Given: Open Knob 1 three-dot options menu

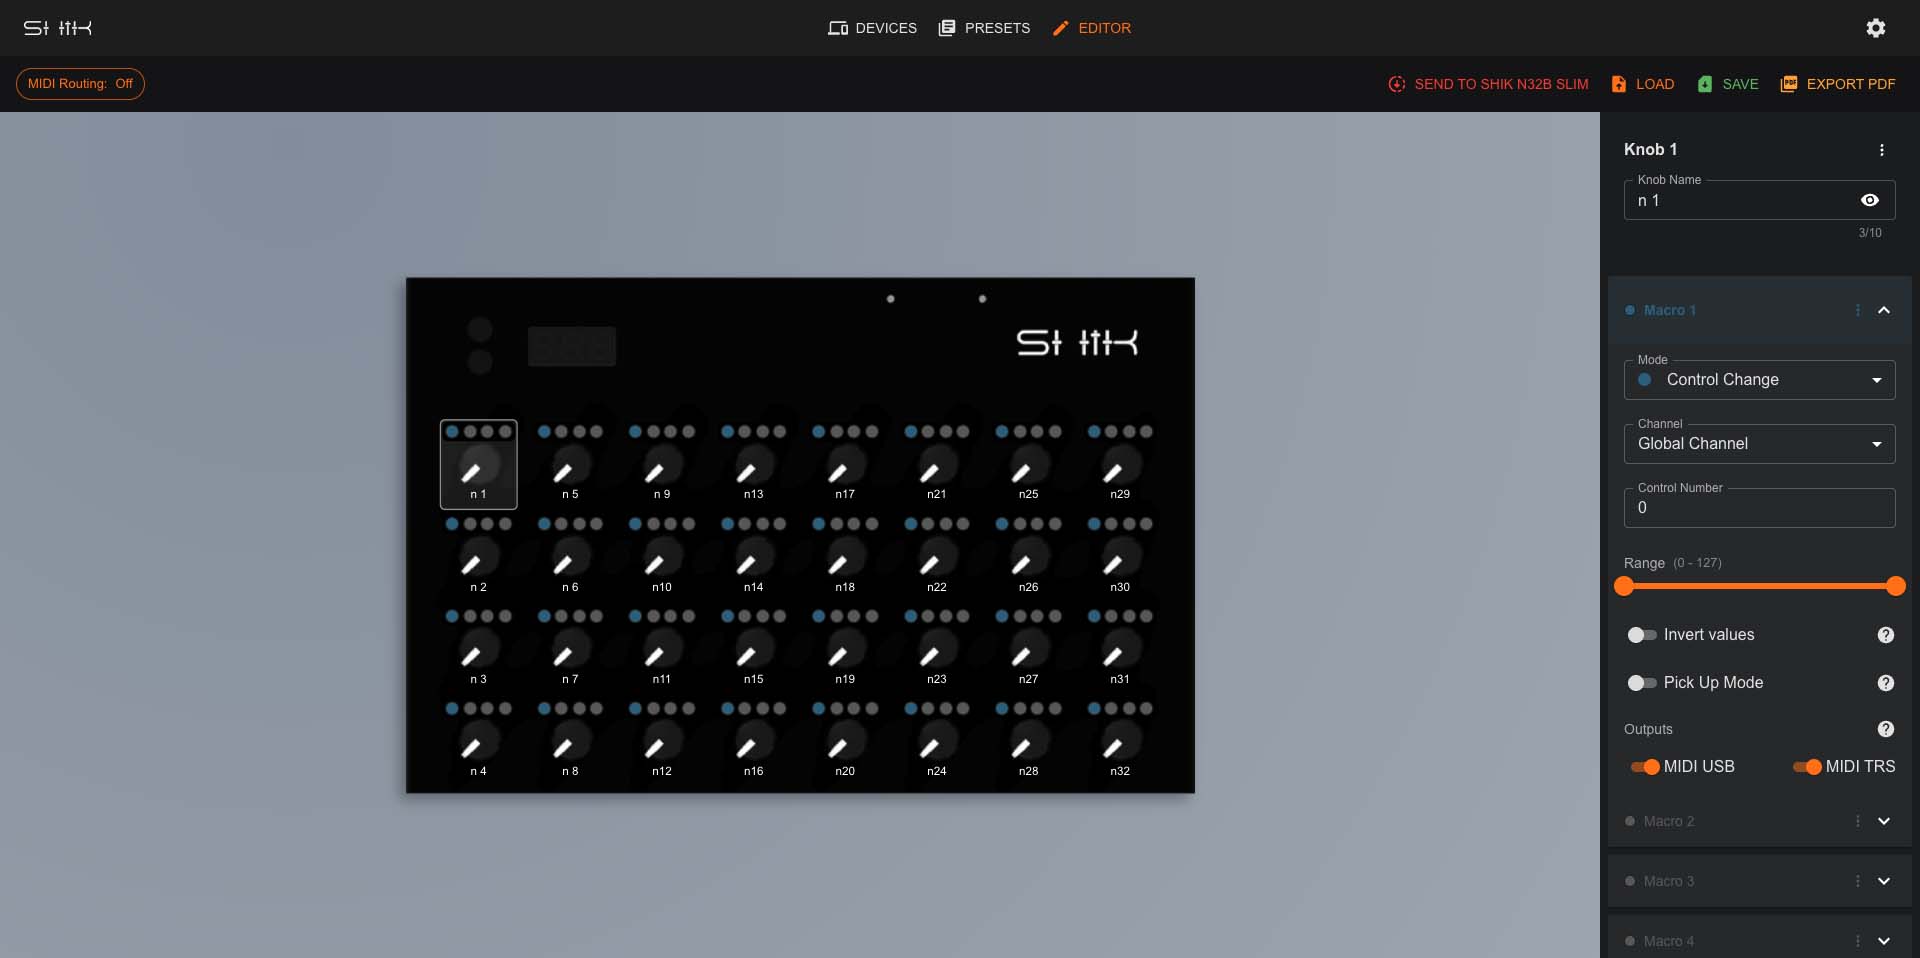Looking at the screenshot, I should 1881,150.
